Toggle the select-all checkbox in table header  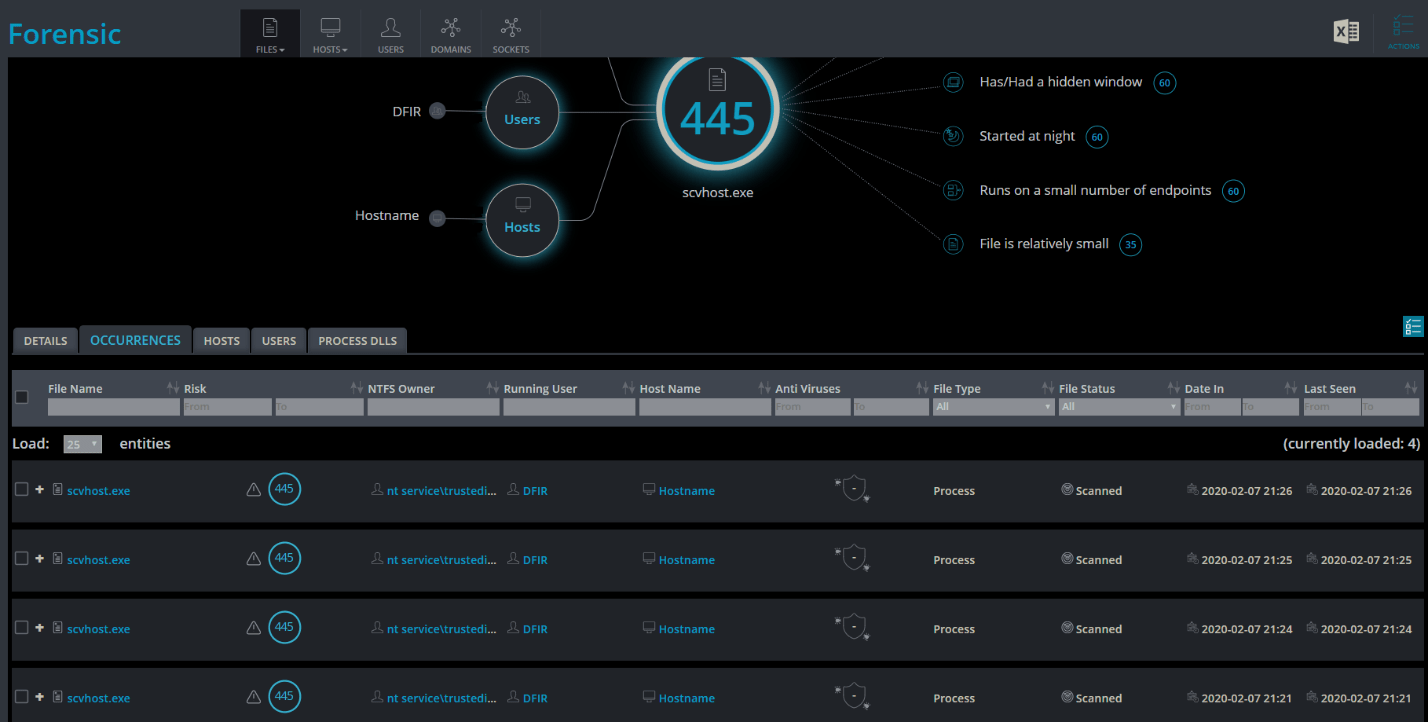coord(22,398)
